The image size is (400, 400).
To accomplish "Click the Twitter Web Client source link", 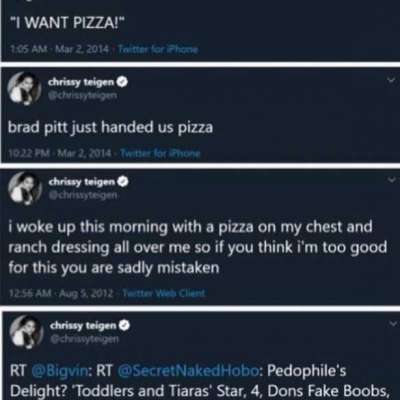I will [x=164, y=293].
